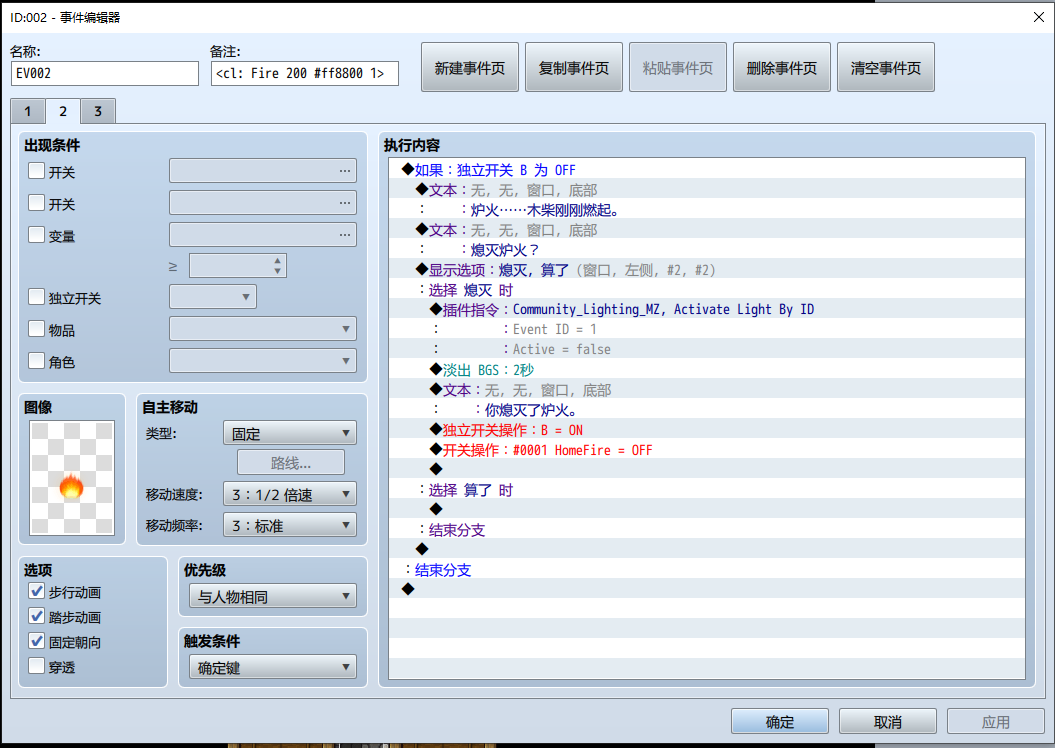
Task: Enable the second 开关 condition checkbox
Action: click(x=36, y=202)
